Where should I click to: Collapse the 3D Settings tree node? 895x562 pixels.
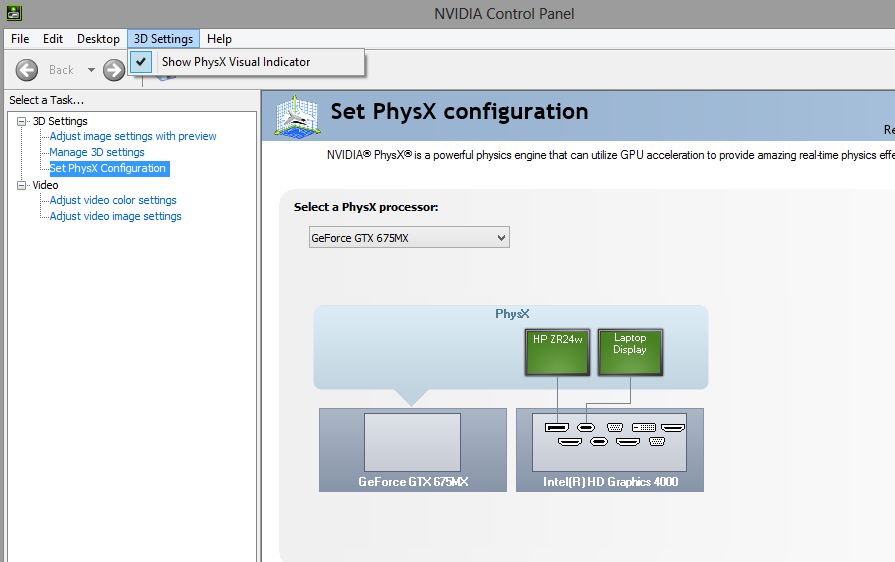[x=23, y=121]
